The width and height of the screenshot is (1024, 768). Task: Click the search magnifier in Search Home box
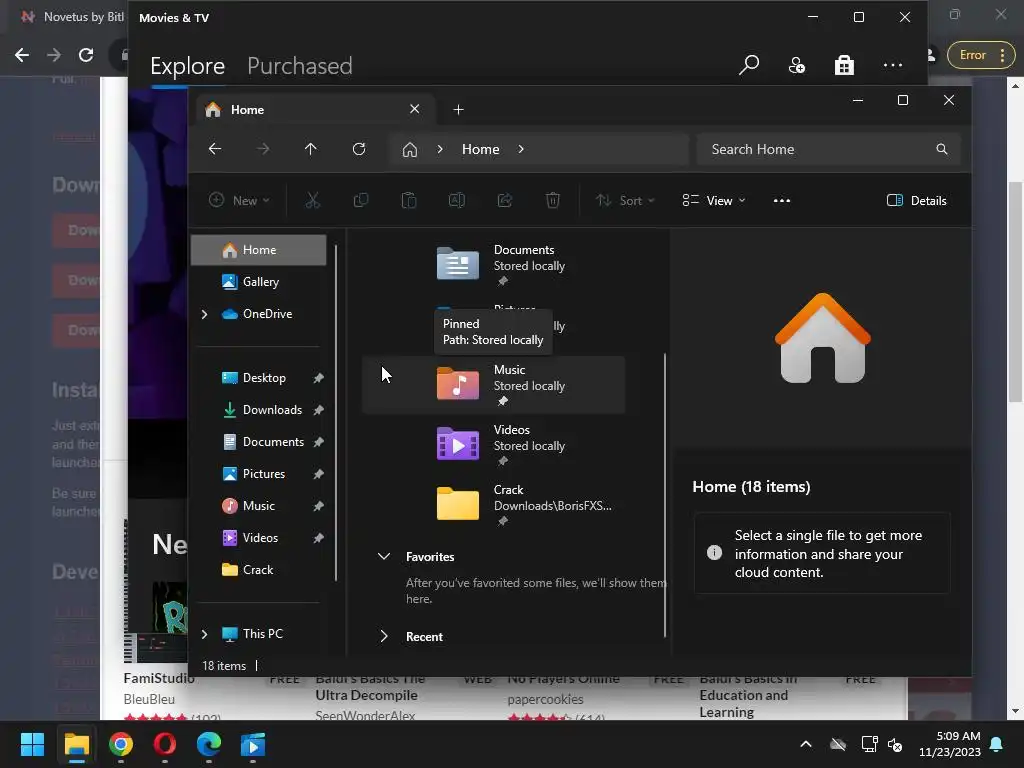pos(942,149)
